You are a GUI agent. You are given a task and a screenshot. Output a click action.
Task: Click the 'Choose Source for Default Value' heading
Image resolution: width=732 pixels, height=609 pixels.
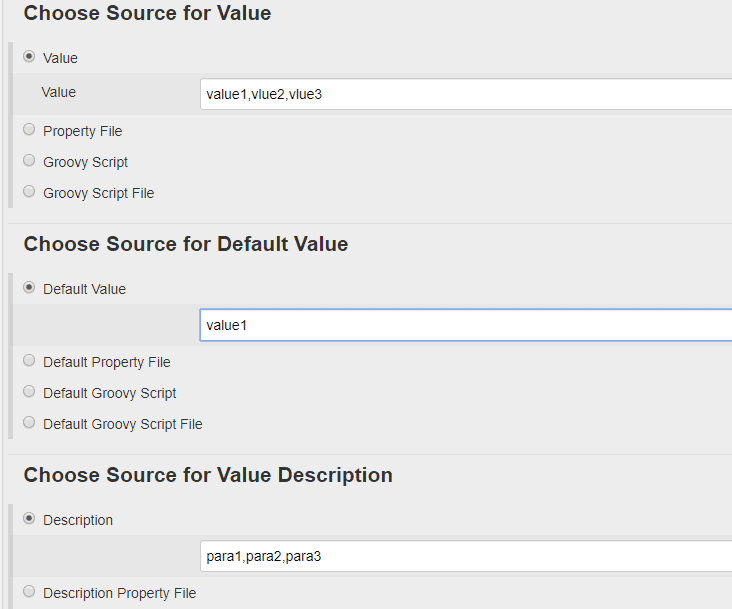point(186,244)
